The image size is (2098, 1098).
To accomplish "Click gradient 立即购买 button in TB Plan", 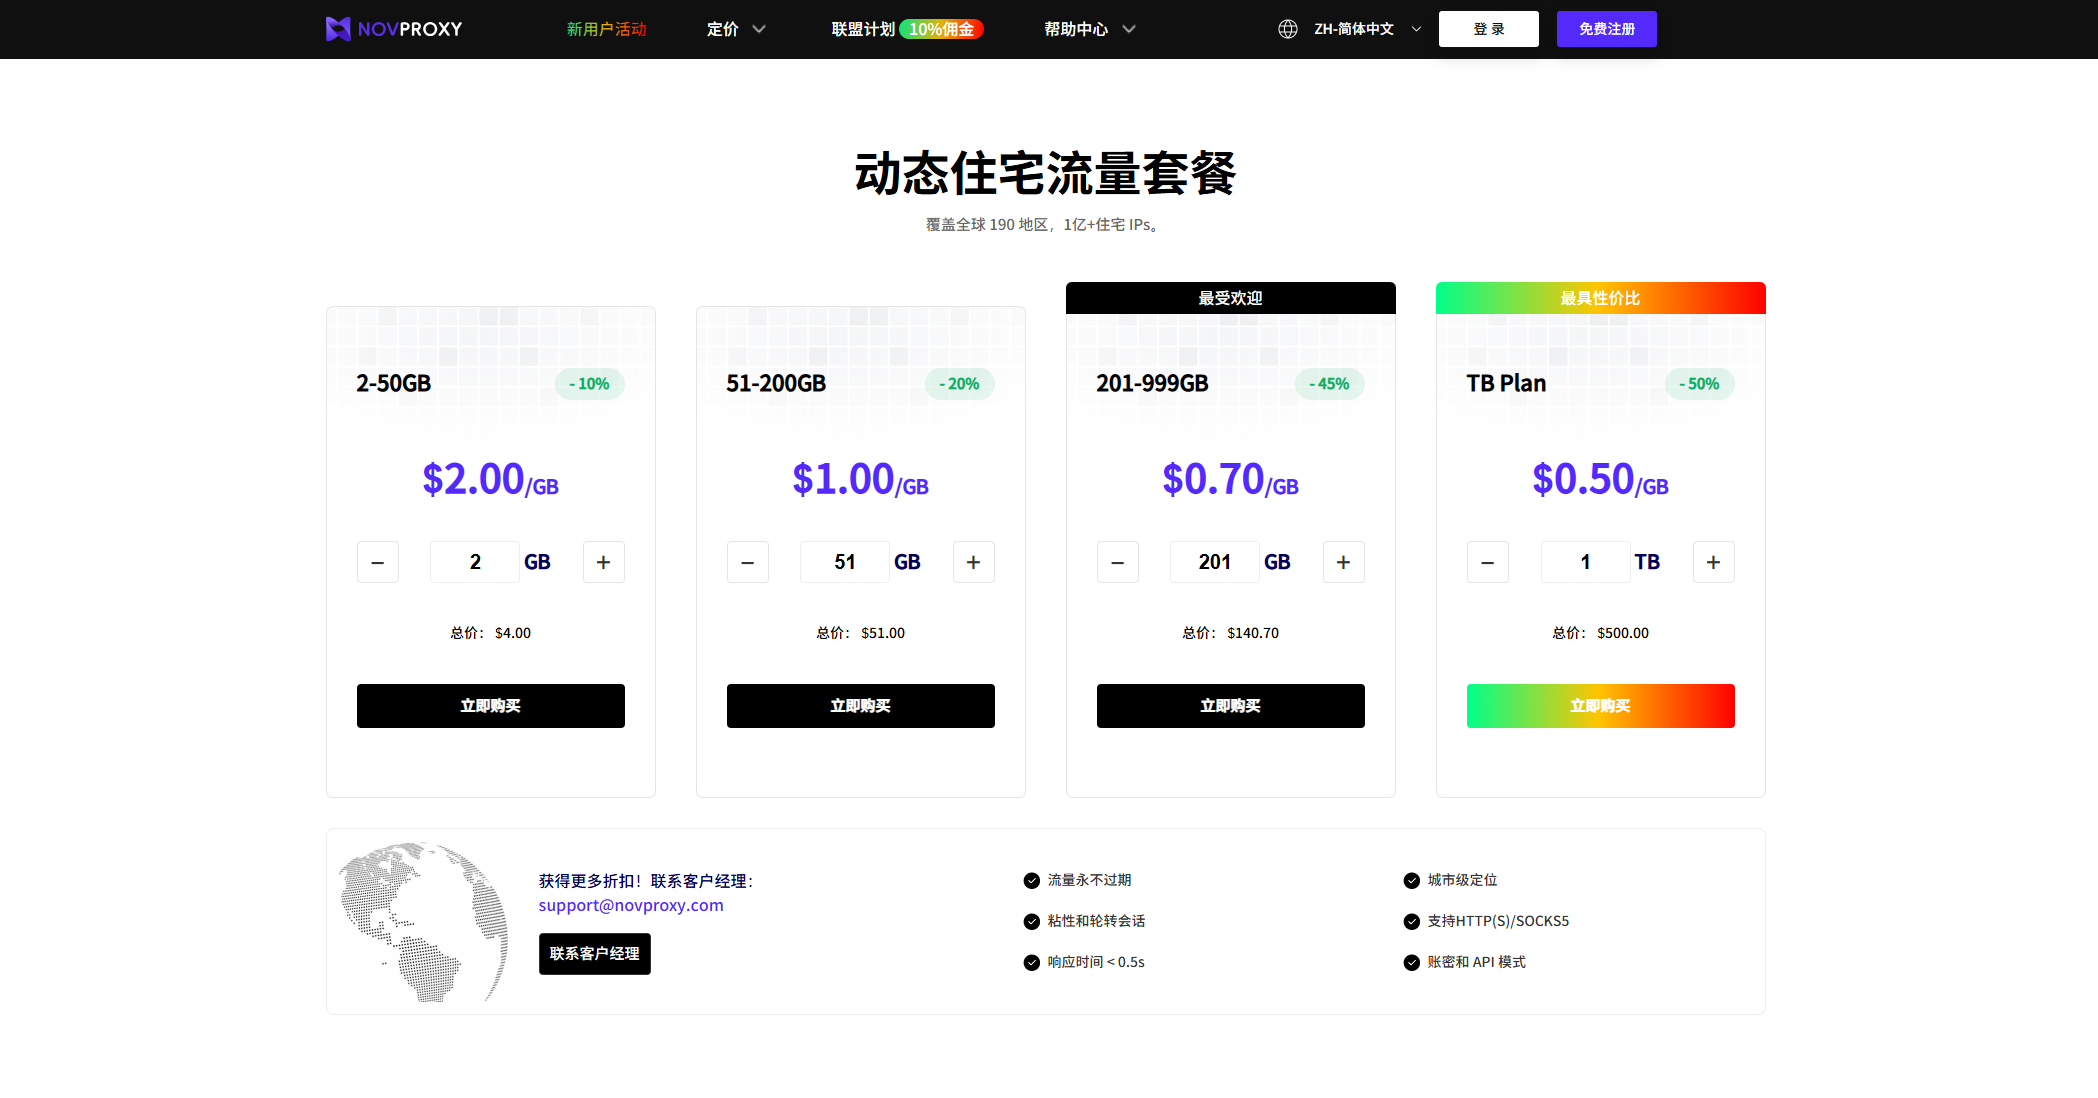I will (1600, 706).
